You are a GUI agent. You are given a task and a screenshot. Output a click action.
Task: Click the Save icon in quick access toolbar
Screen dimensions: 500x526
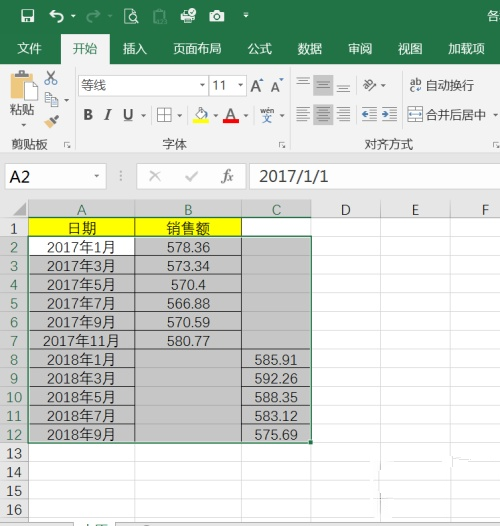tap(28, 16)
